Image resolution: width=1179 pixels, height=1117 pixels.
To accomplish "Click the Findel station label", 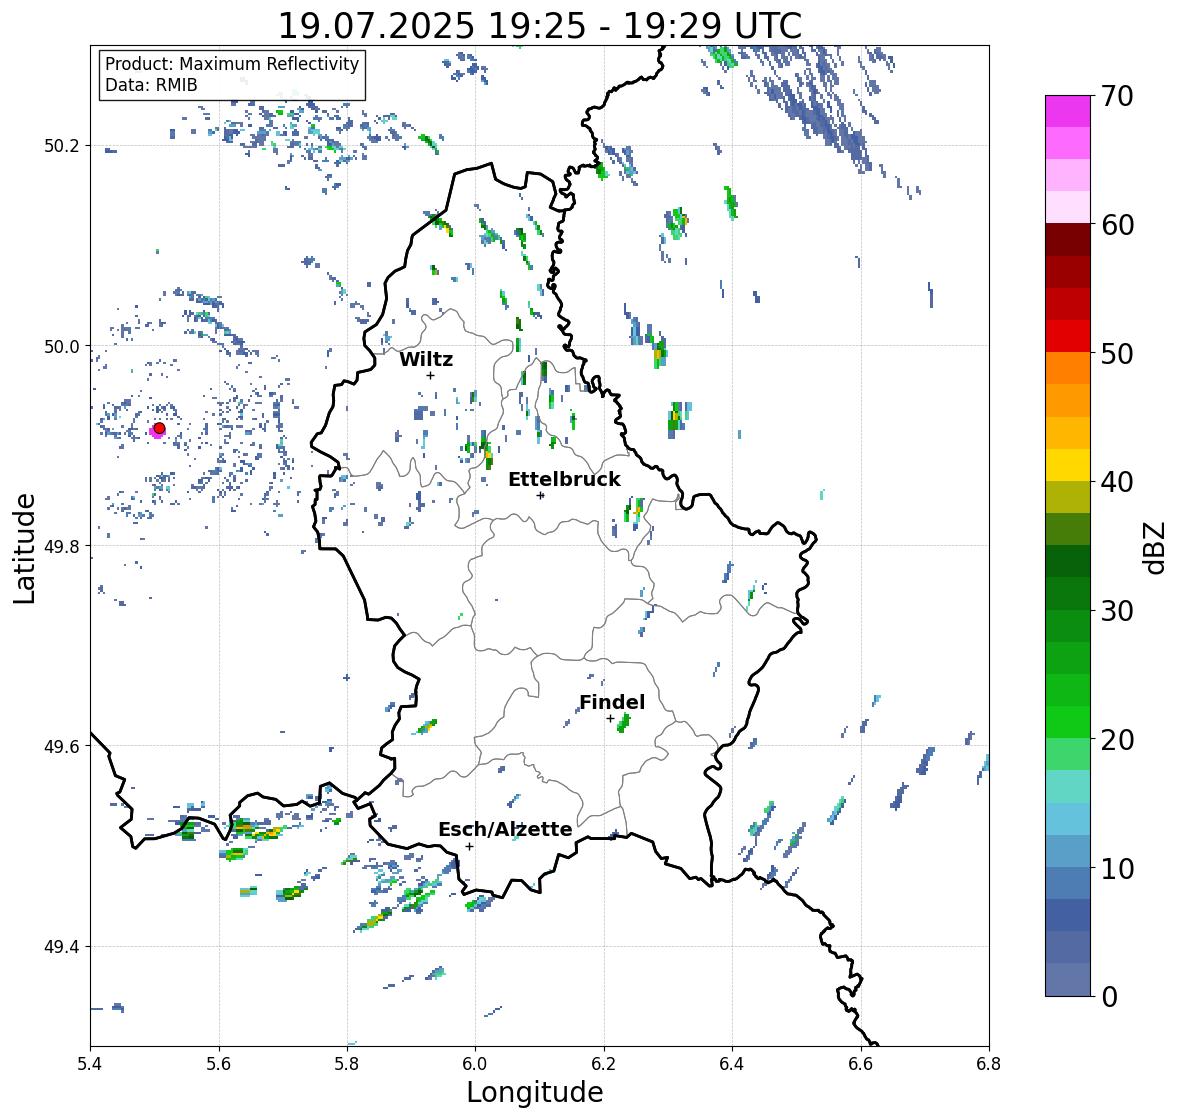I will pos(612,702).
